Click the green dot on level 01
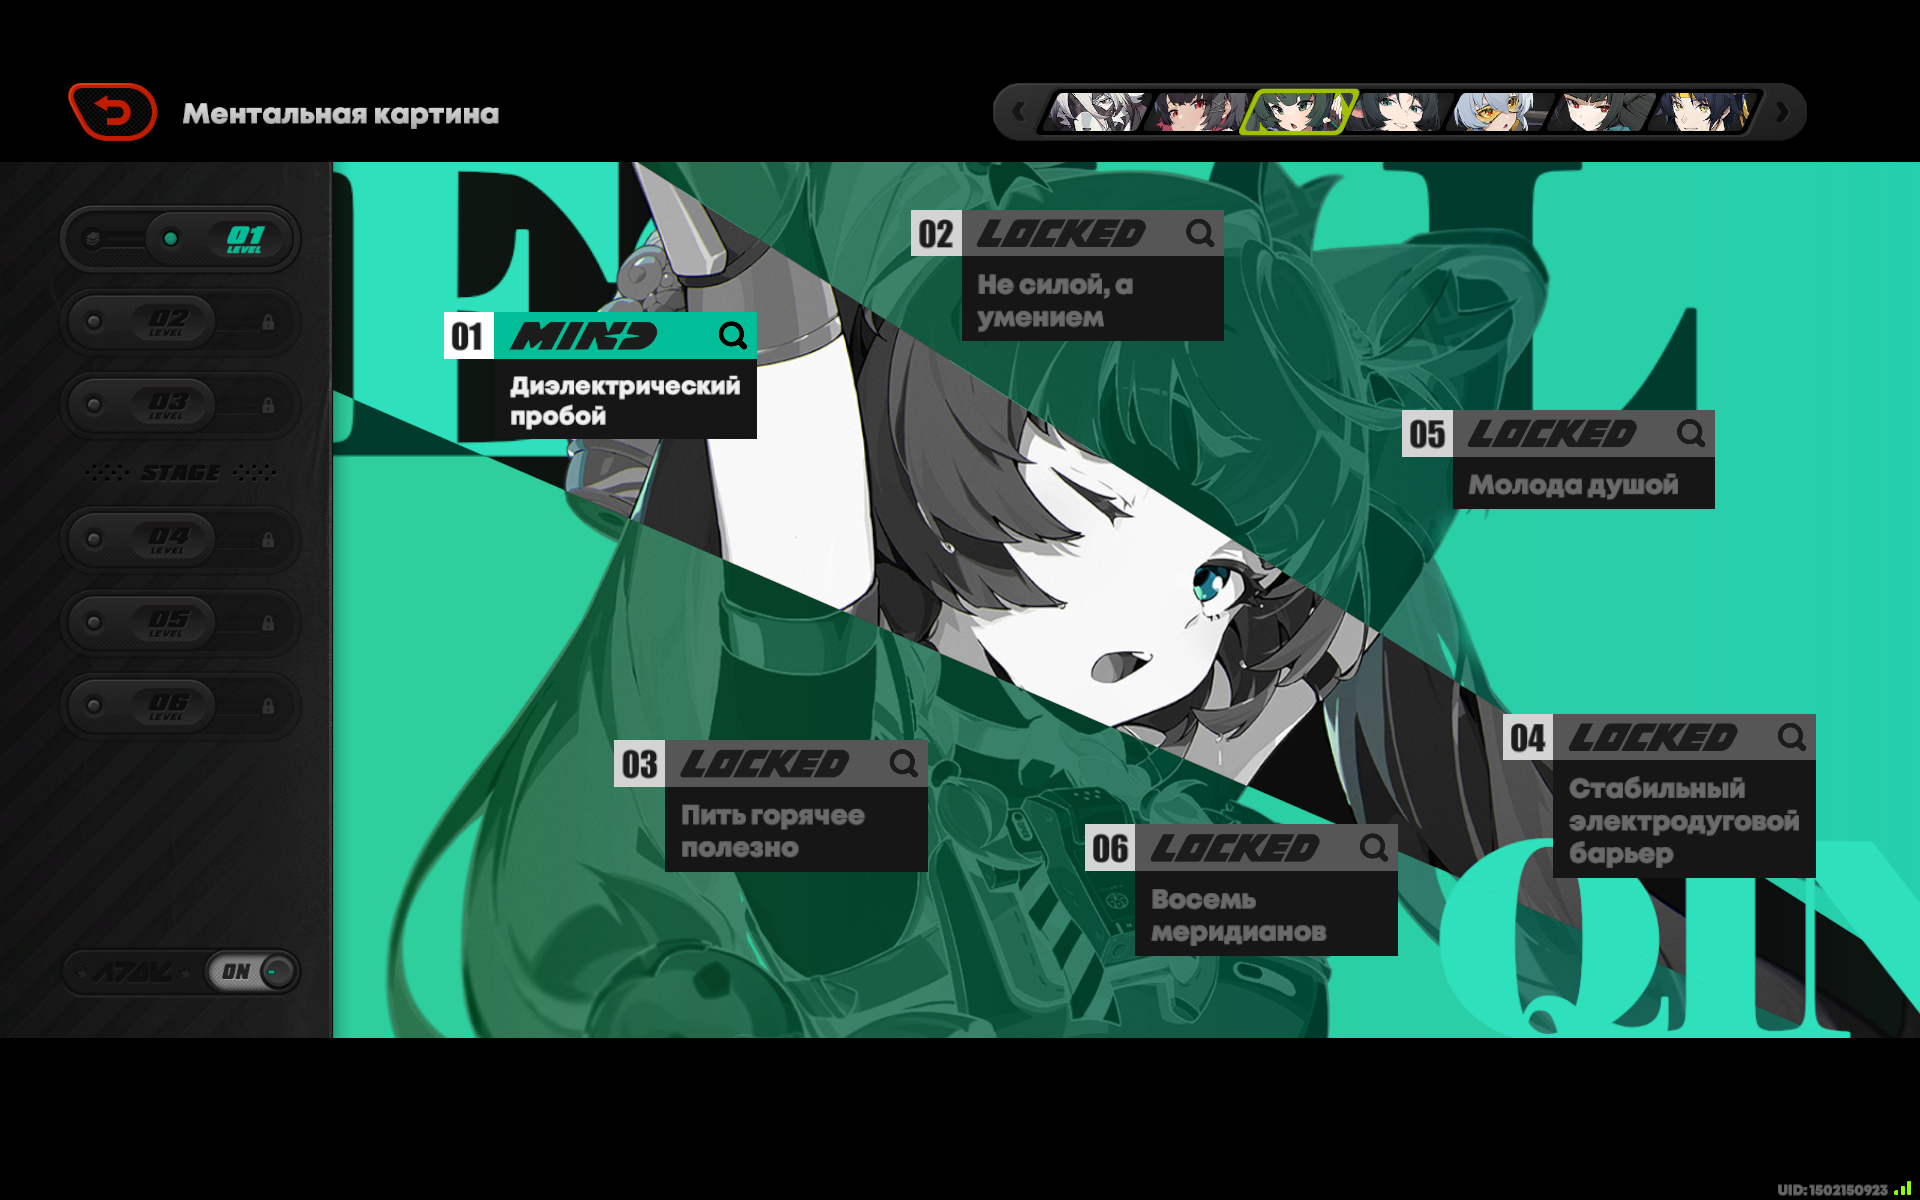The image size is (1920, 1200). [171, 238]
